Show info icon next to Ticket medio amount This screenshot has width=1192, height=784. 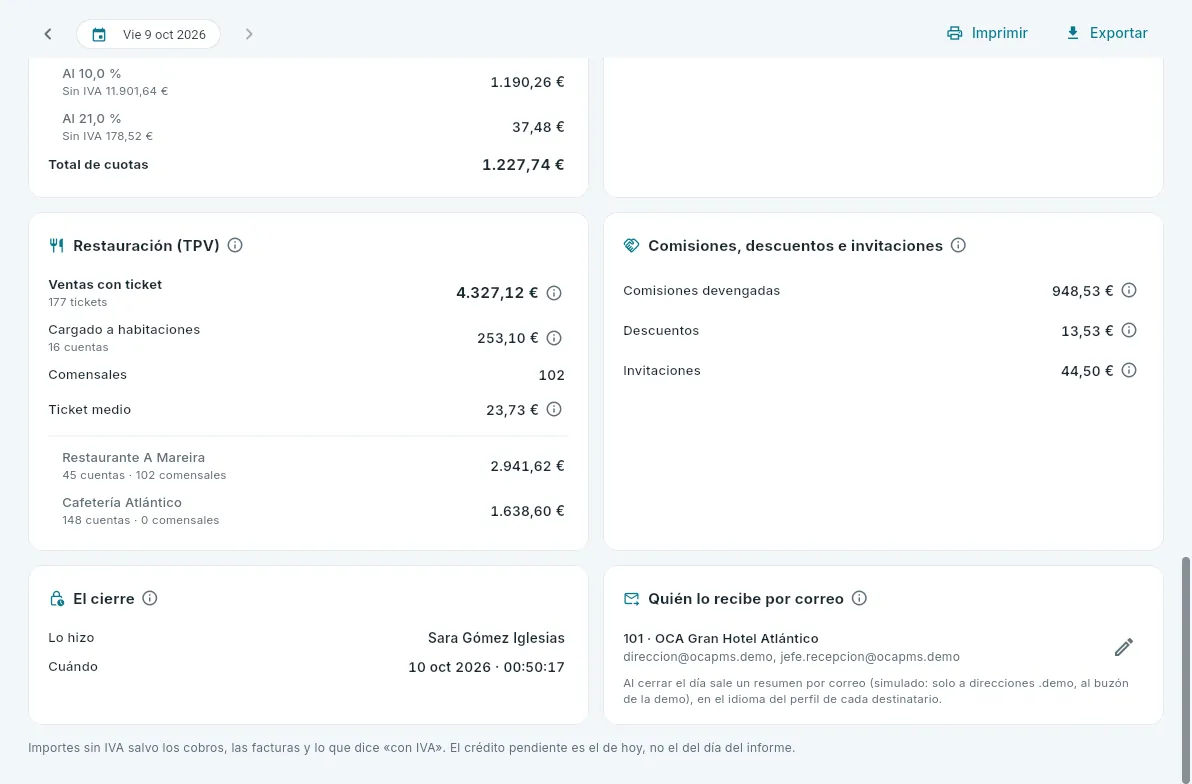click(554, 409)
